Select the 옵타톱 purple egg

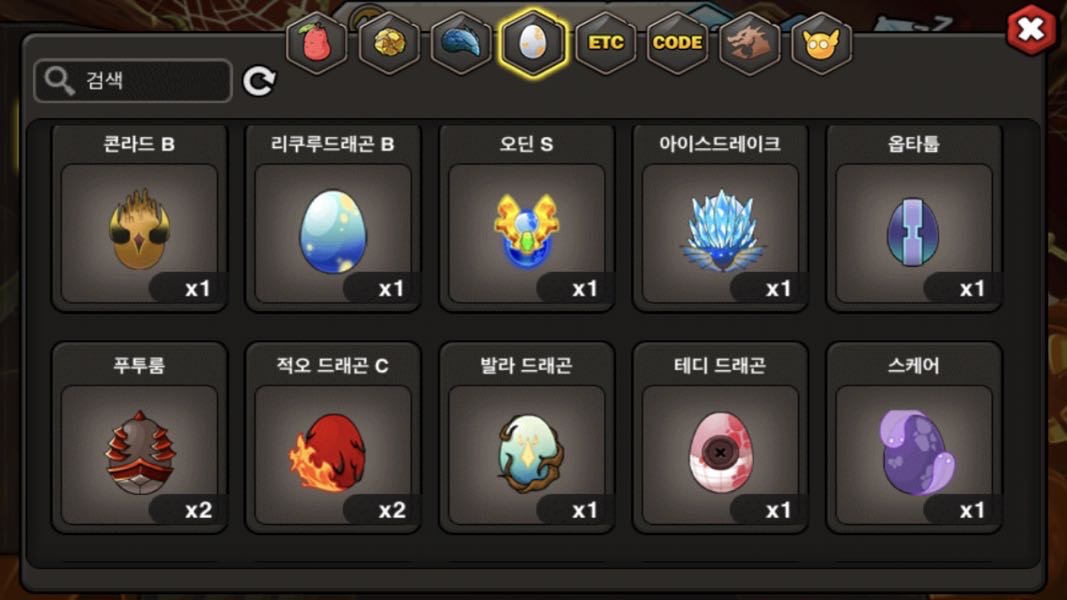914,218
